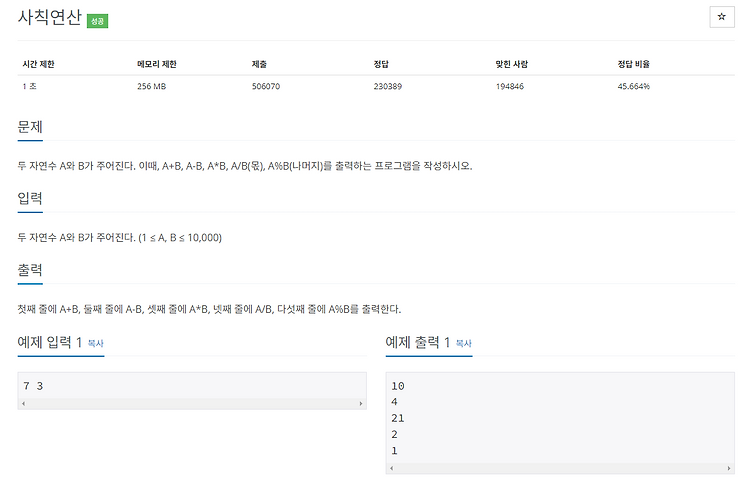The width and height of the screenshot is (750, 490).
Task: Copy sample output via 복사 link
Action: 463,343
